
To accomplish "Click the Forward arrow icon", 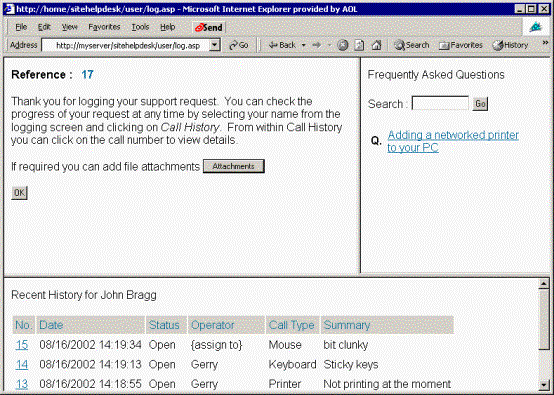I will click(317, 45).
